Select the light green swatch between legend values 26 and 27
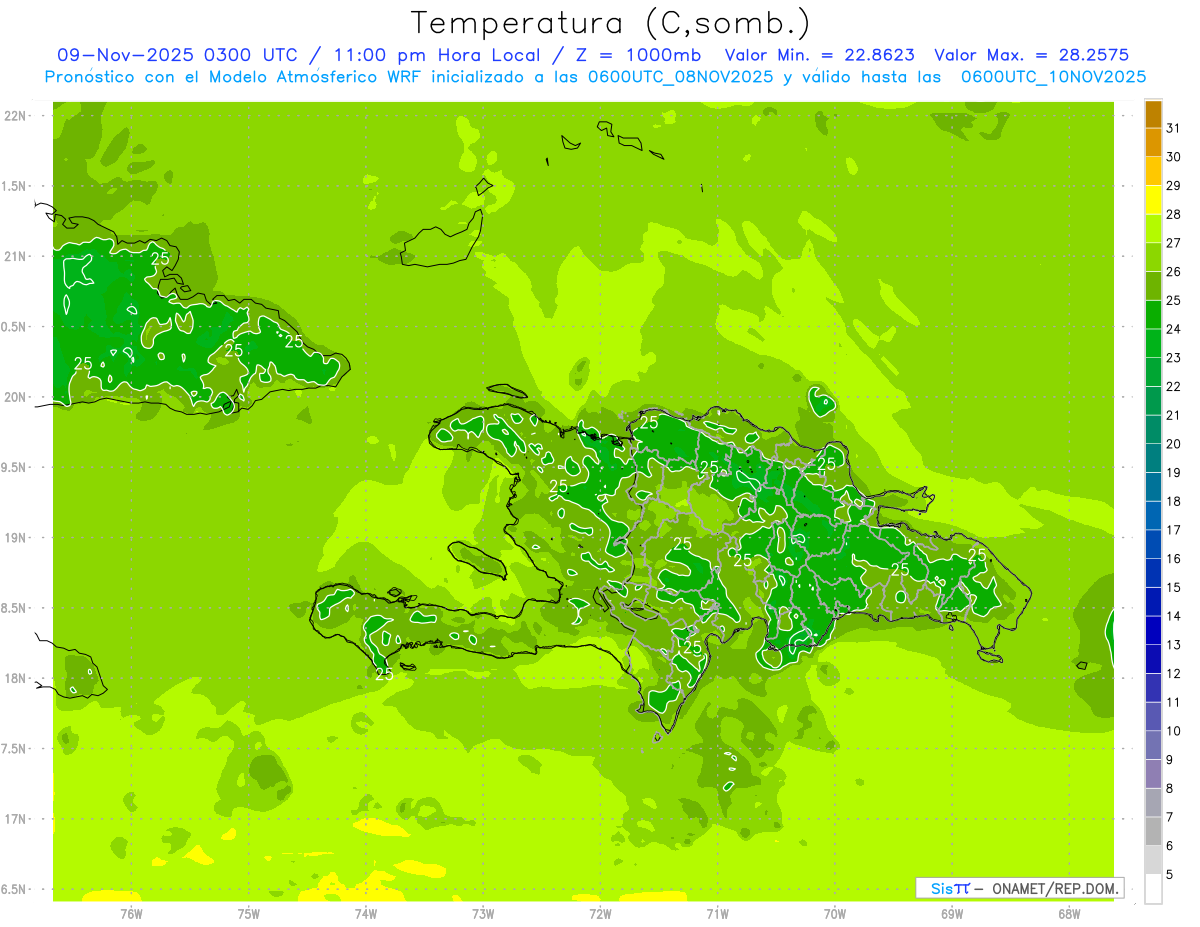The width and height of the screenshot is (1200, 927). pos(1153,257)
